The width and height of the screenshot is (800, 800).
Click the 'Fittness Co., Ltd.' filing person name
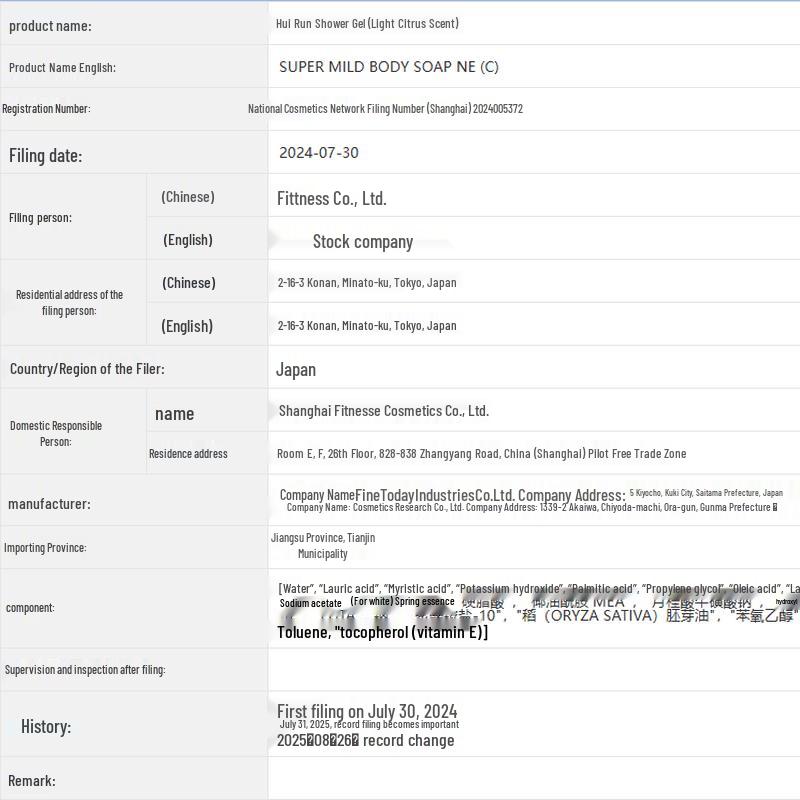point(331,199)
